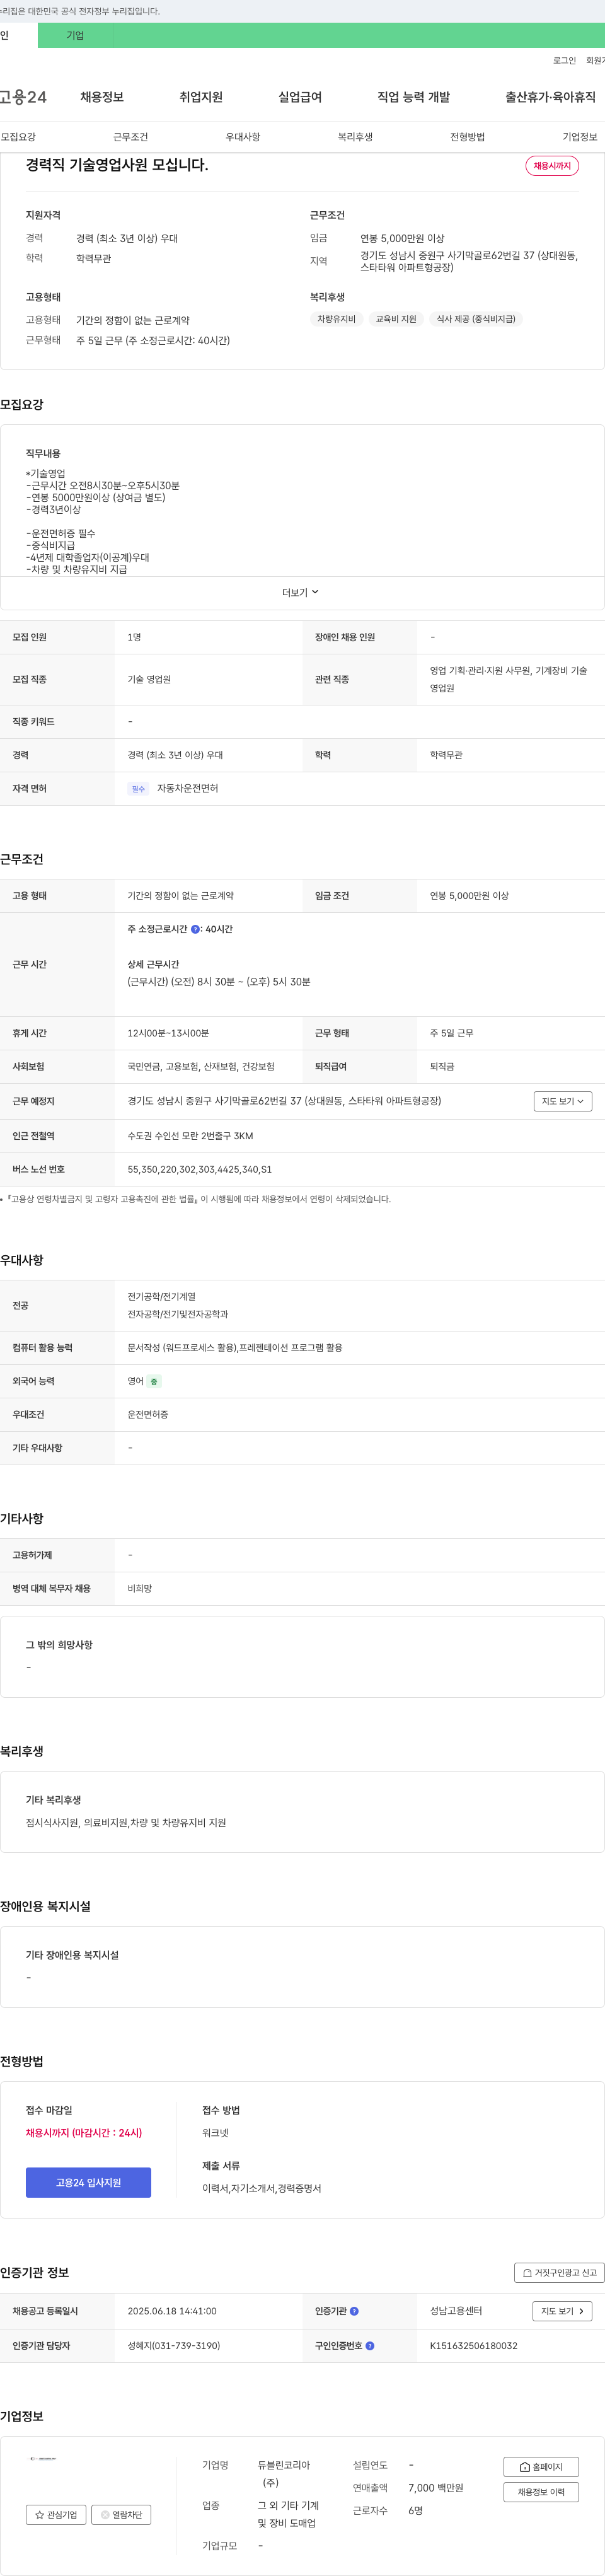View 채용정보 이력 button
Viewport: 605px width, 2576px height.
[x=541, y=2492]
